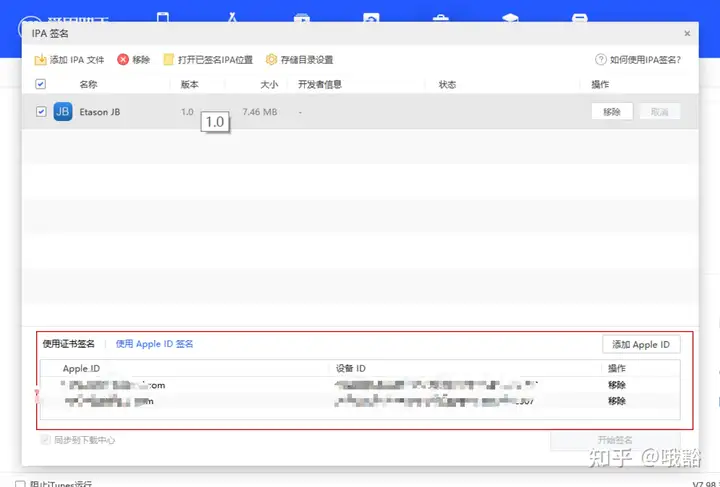Remove the first Apple ID ending in 'om'
This screenshot has height=487, width=720.
617,385
